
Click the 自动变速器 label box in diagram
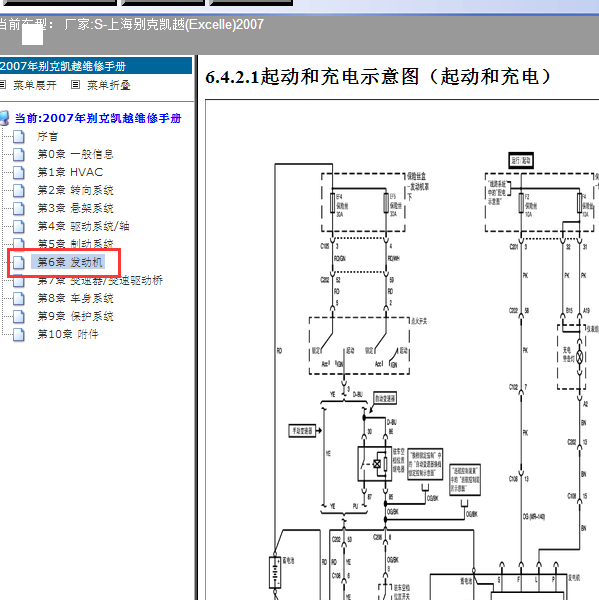click(385, 398)
